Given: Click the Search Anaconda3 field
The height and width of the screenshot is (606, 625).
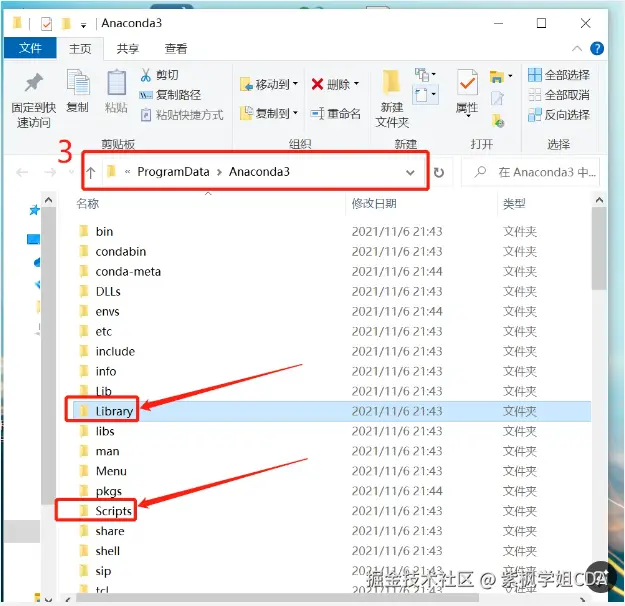Looking at the screenshot, I should (x=531, y=172).
